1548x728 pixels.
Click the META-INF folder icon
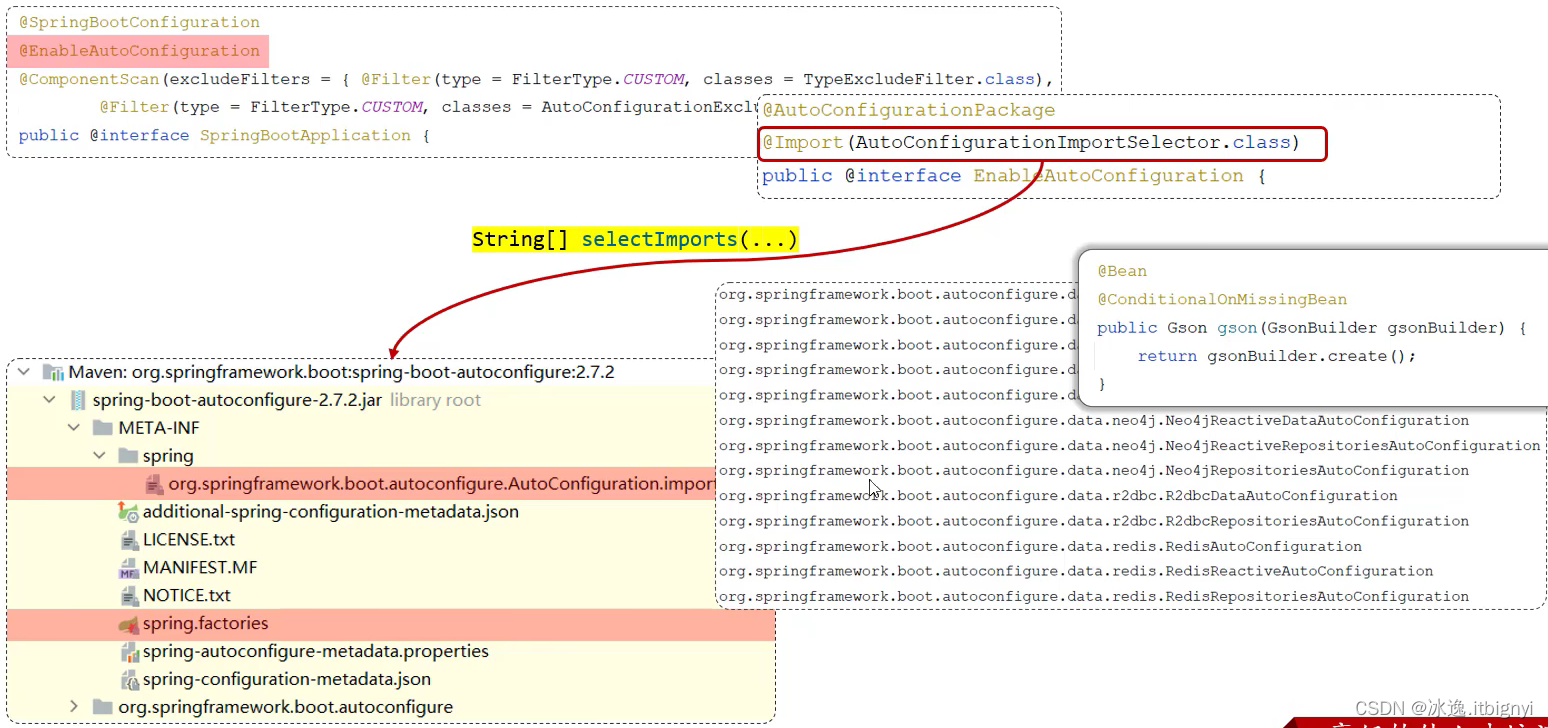(102, 428)
